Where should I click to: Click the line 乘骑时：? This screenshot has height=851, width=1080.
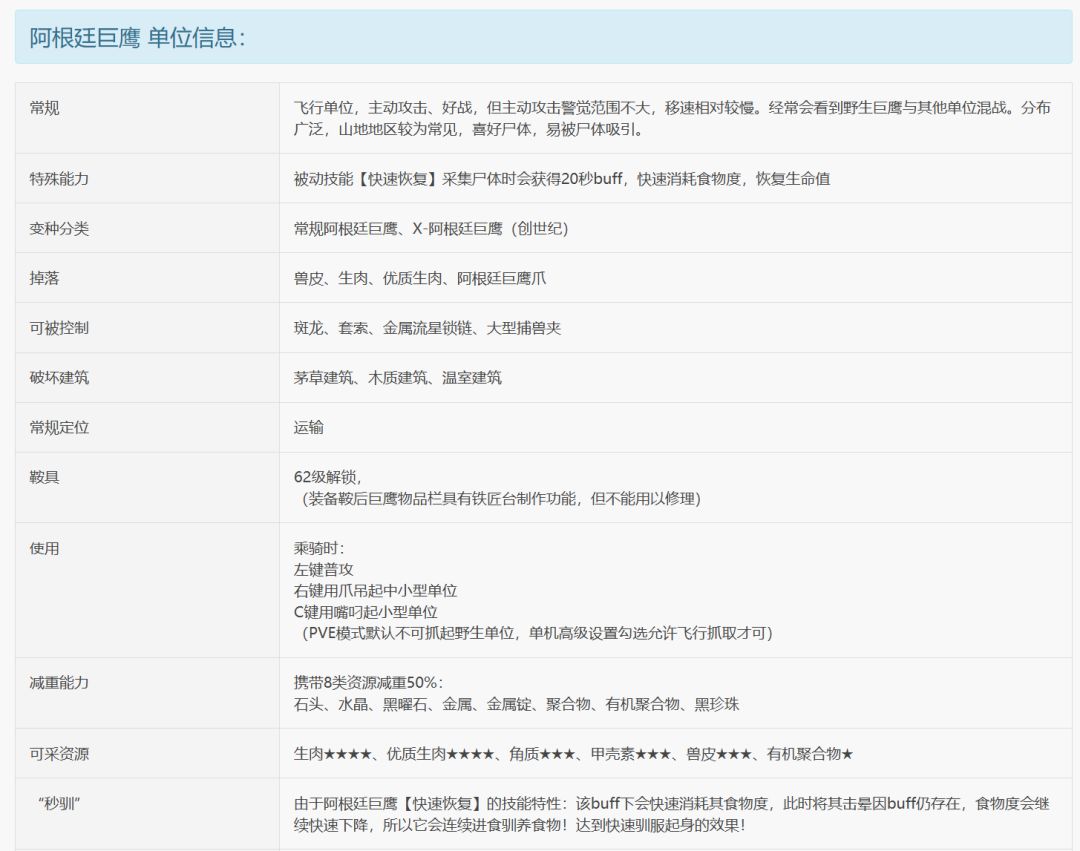coord(319,549)
